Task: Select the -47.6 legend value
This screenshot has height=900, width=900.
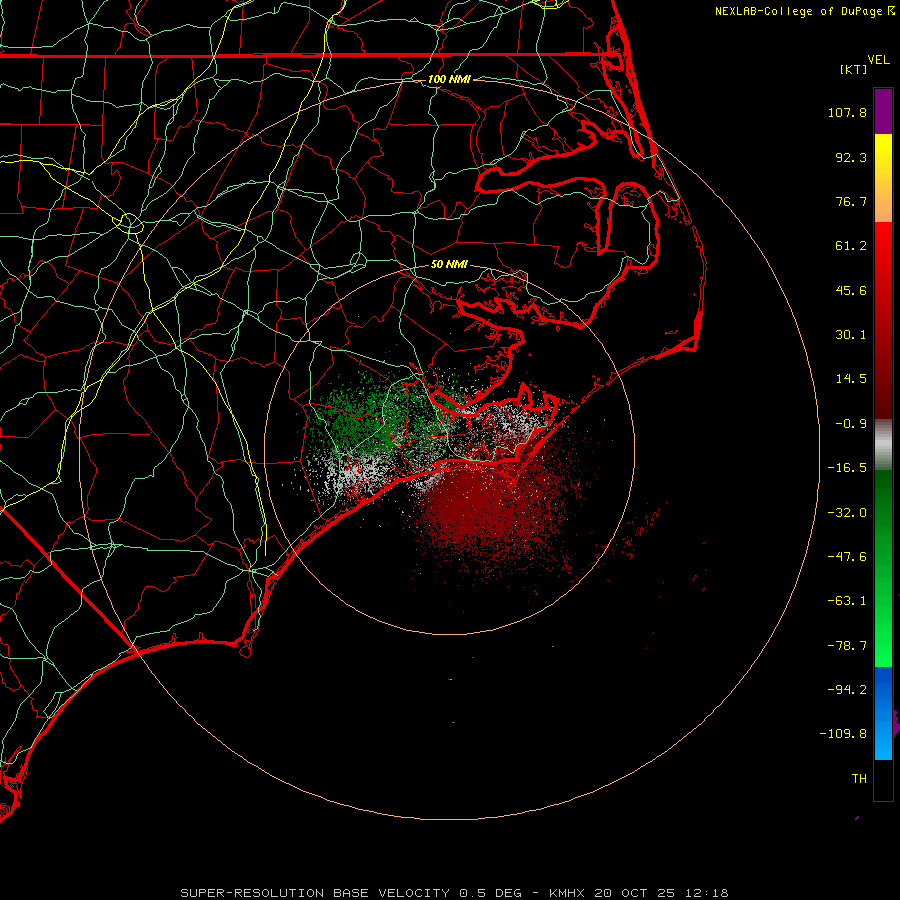Action: coord(847,557)
